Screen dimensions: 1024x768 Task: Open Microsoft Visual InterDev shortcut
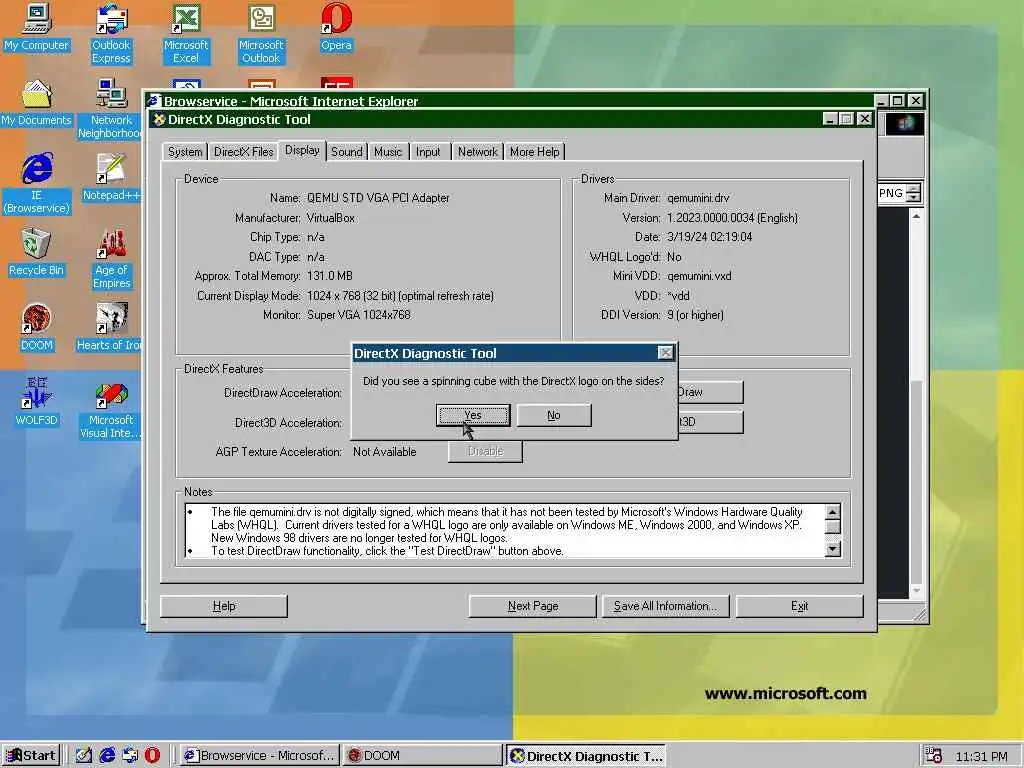(111, 409)
